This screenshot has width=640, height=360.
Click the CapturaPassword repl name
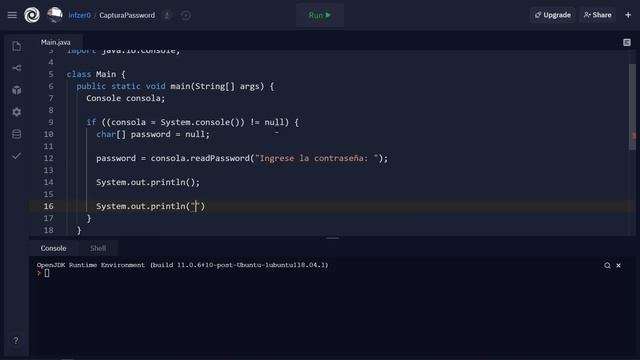(x=127, y=15)
